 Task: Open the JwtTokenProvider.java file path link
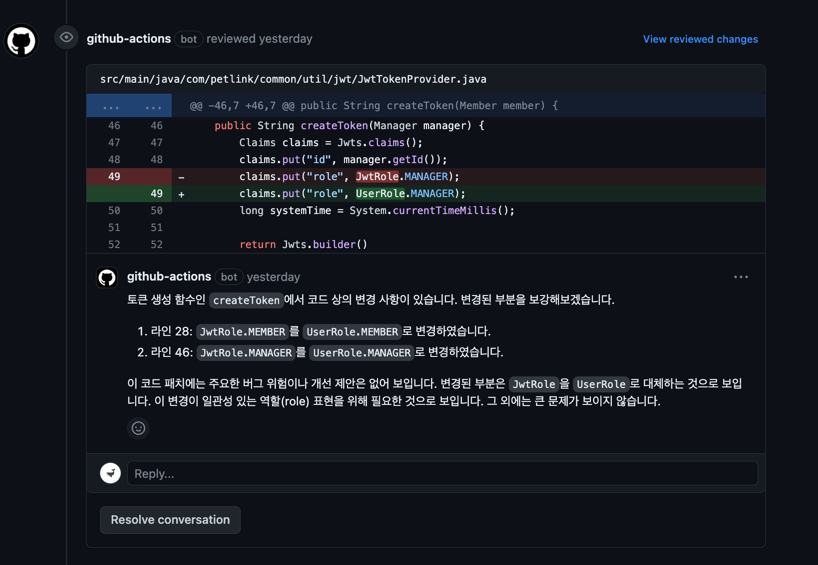pyautogui.click(x=293, y=79)
